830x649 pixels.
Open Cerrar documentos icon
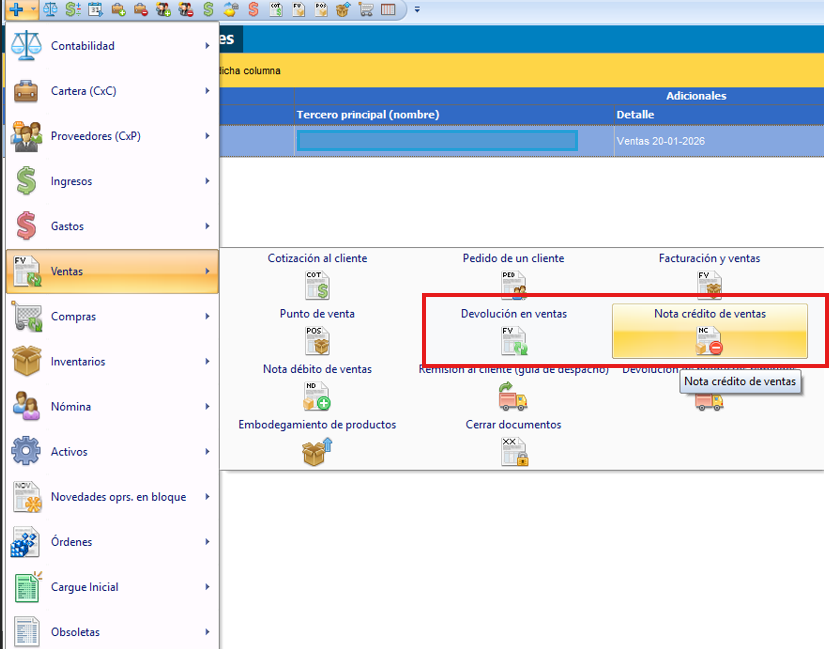click(x=513, y=452)
